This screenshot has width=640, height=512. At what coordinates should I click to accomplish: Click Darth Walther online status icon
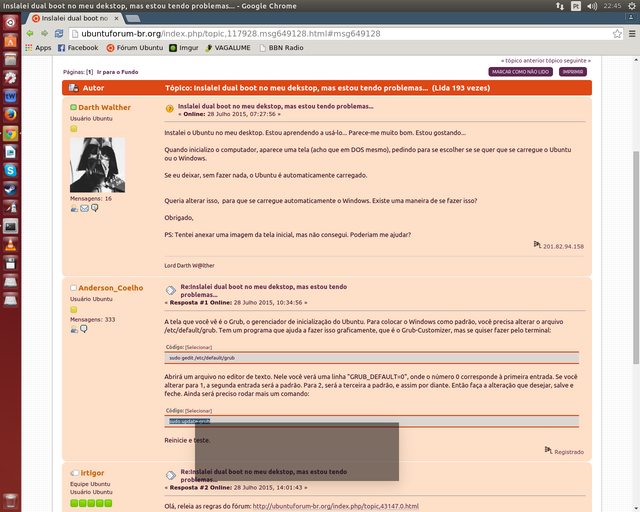pyautogui.click(x=73, y=107)
